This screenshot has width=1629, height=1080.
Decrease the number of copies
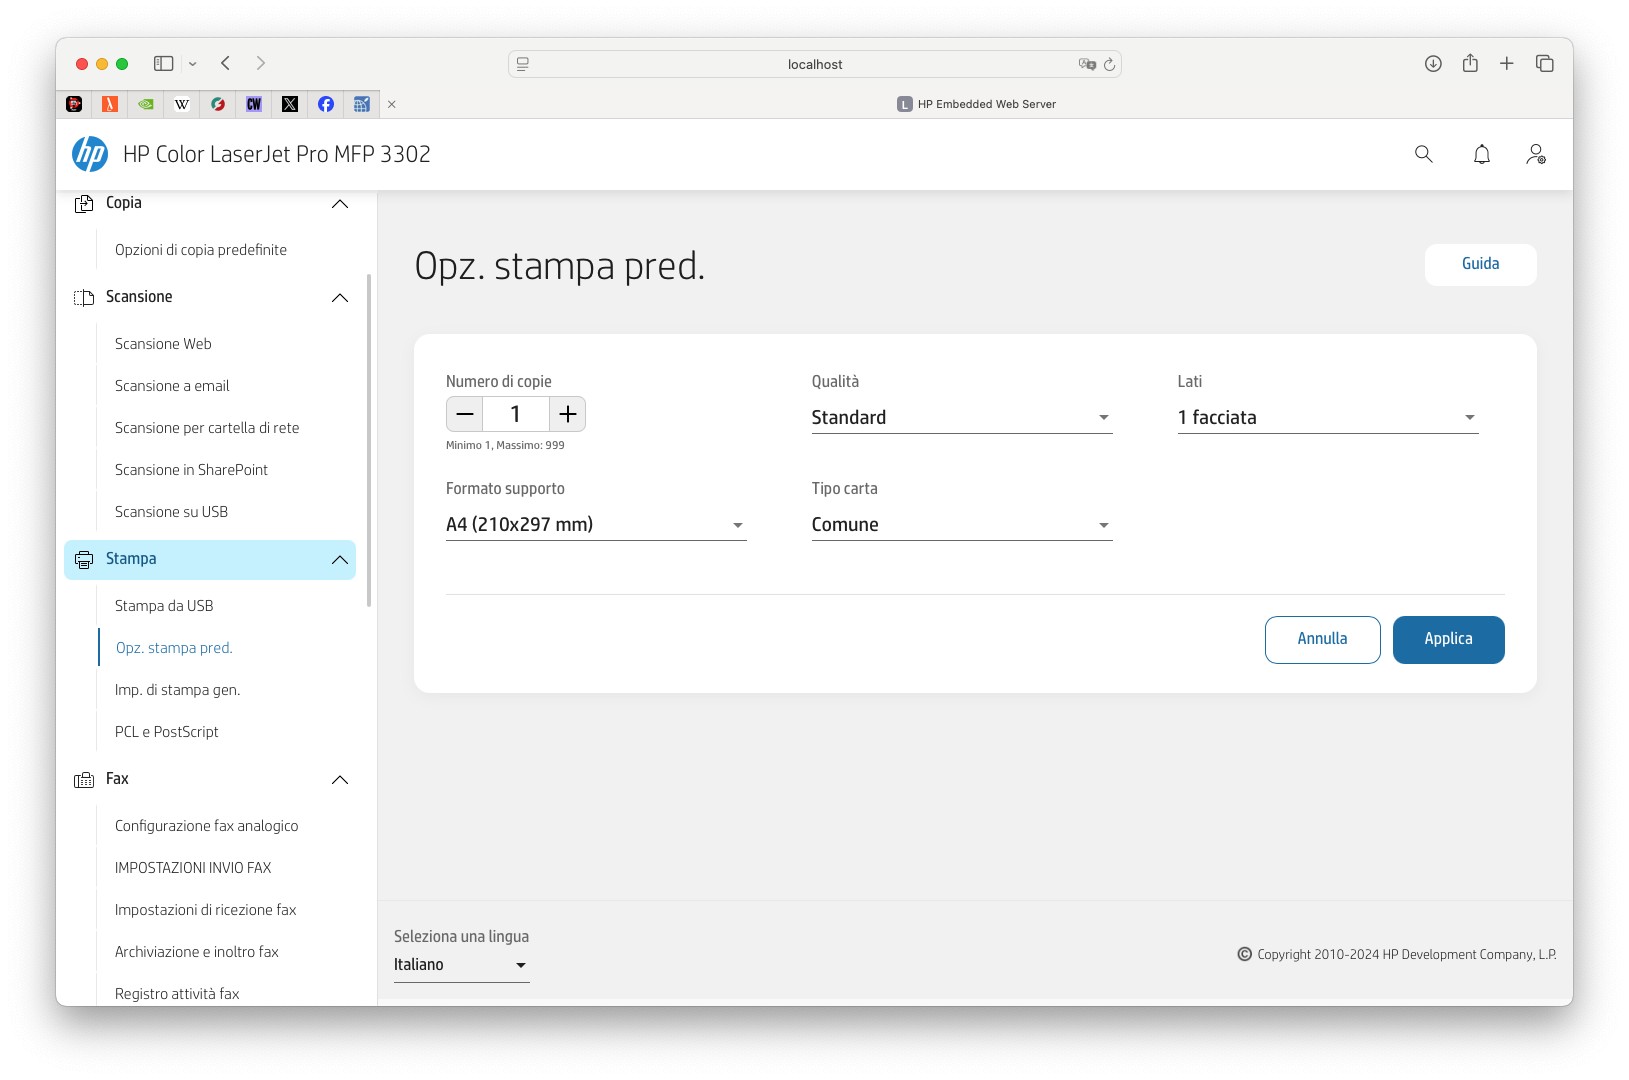(x=465, y=414)
